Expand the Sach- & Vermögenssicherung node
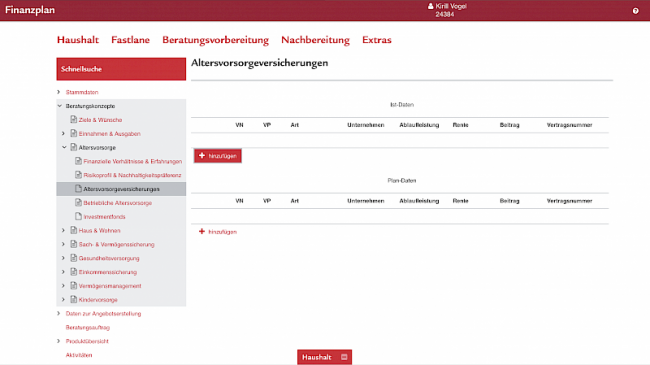Screen dimensions: 650x365 pos(63,244)
